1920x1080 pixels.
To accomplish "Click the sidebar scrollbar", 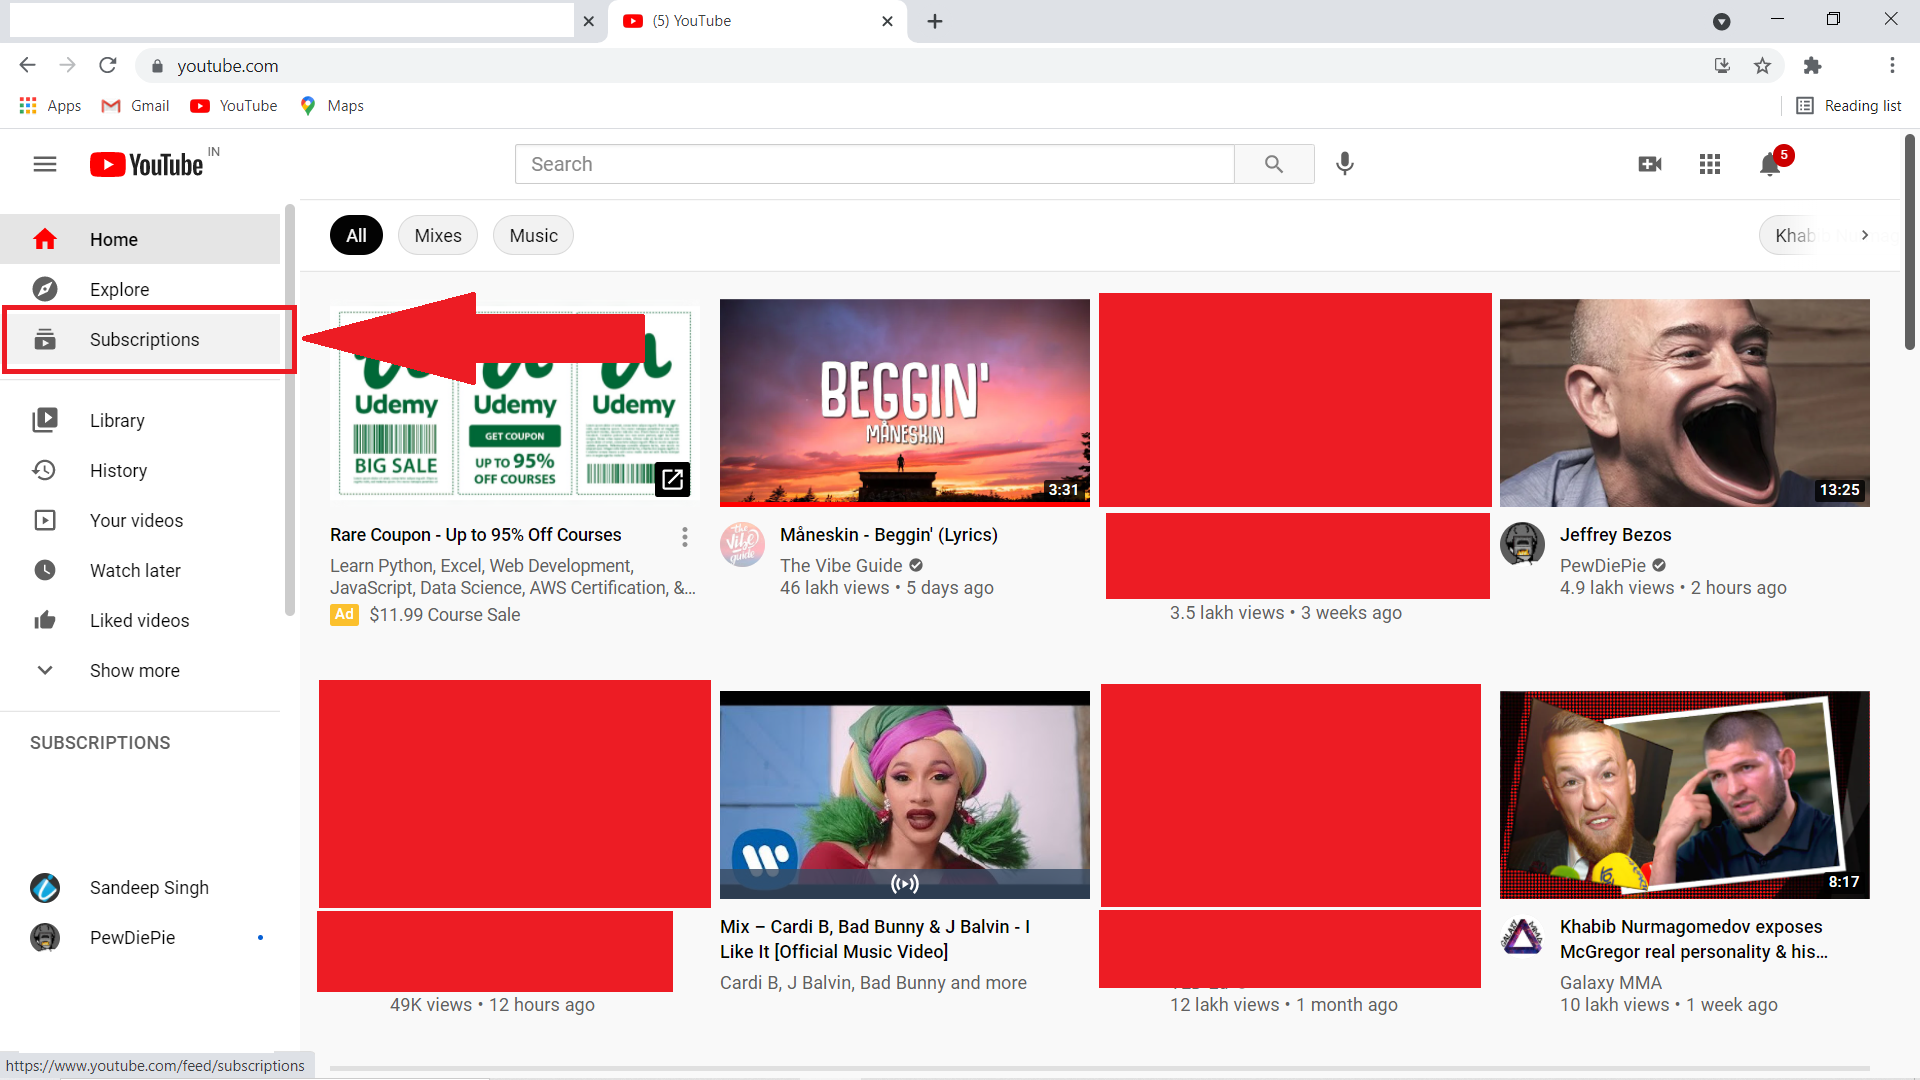I will point(290,410).
